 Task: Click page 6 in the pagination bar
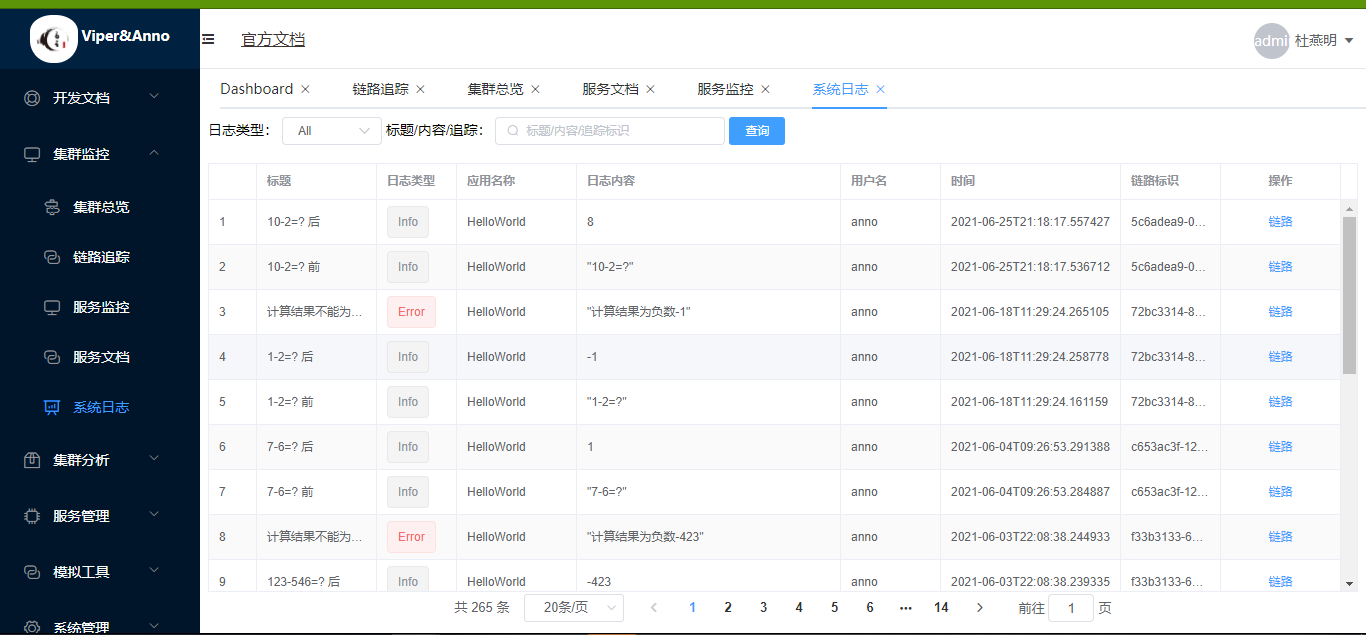[x=869, y=607]
